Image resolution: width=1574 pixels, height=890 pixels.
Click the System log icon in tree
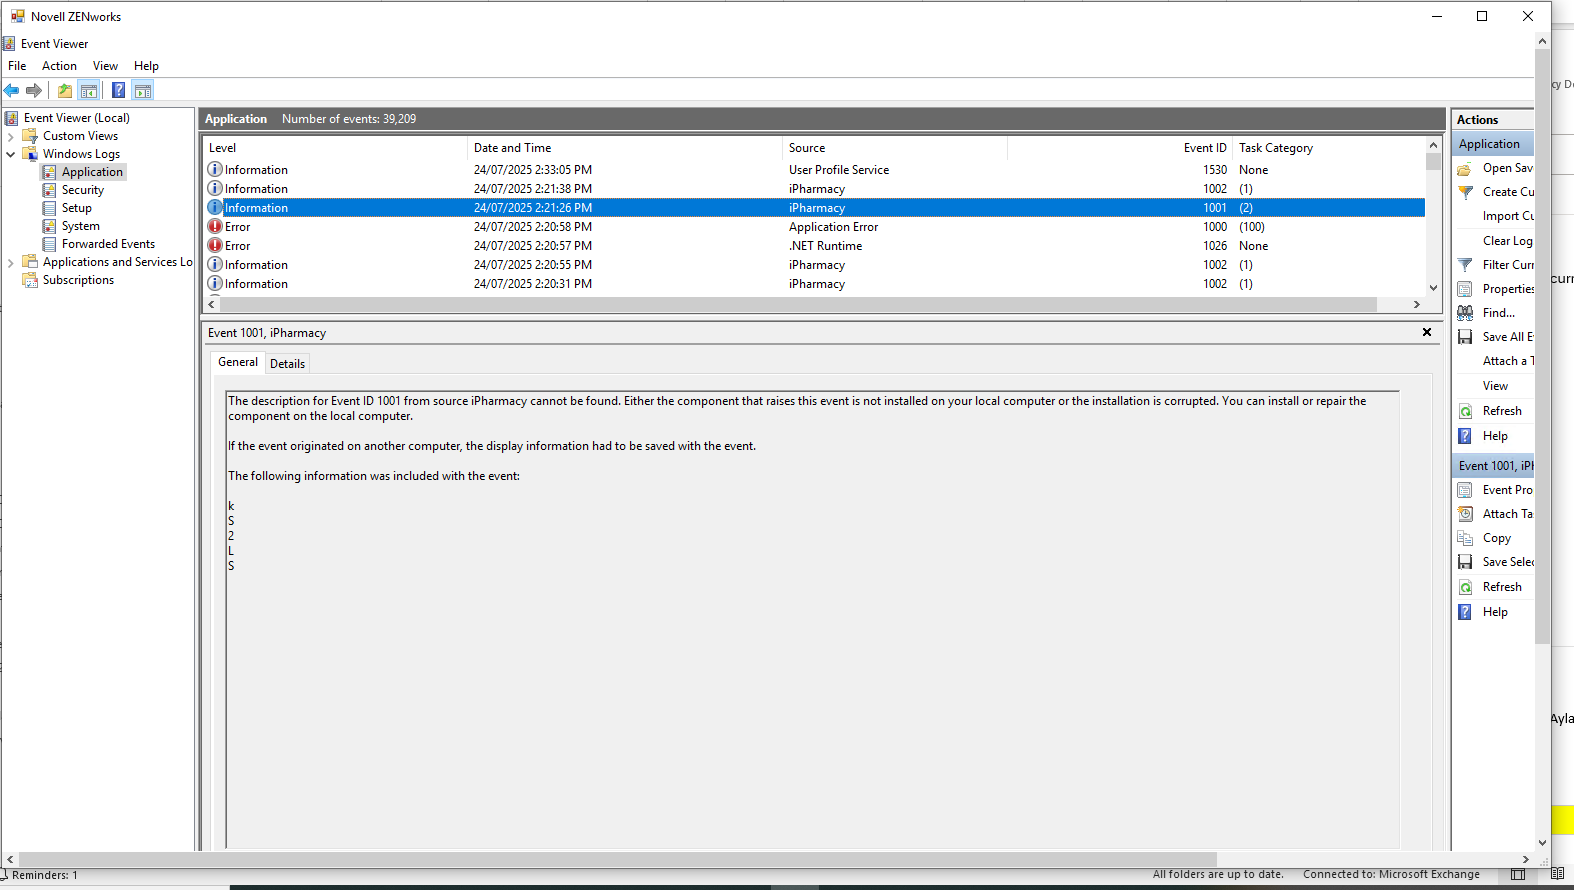(x=49, y=226)
